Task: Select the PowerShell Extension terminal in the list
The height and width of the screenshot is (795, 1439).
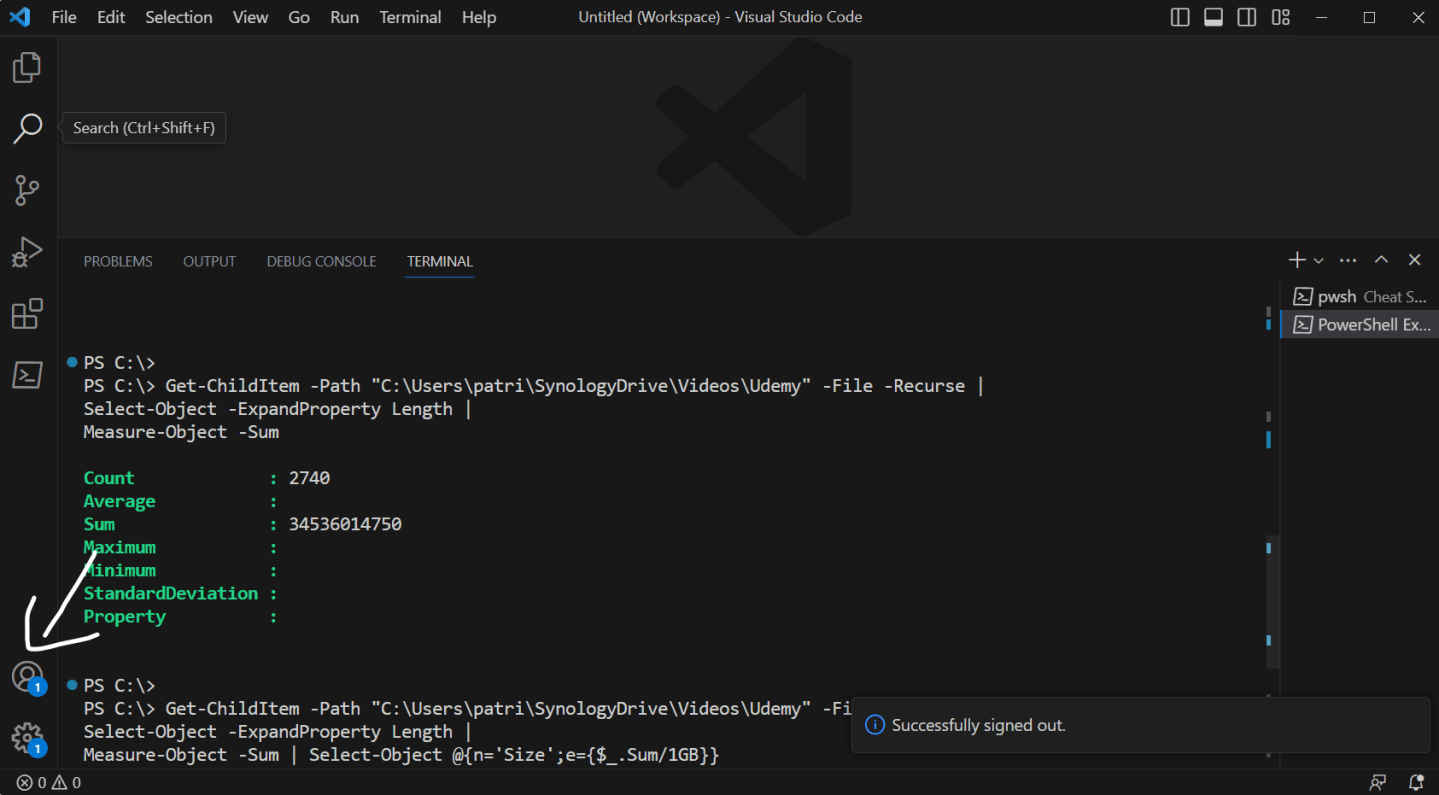Action: (1363, 323)
